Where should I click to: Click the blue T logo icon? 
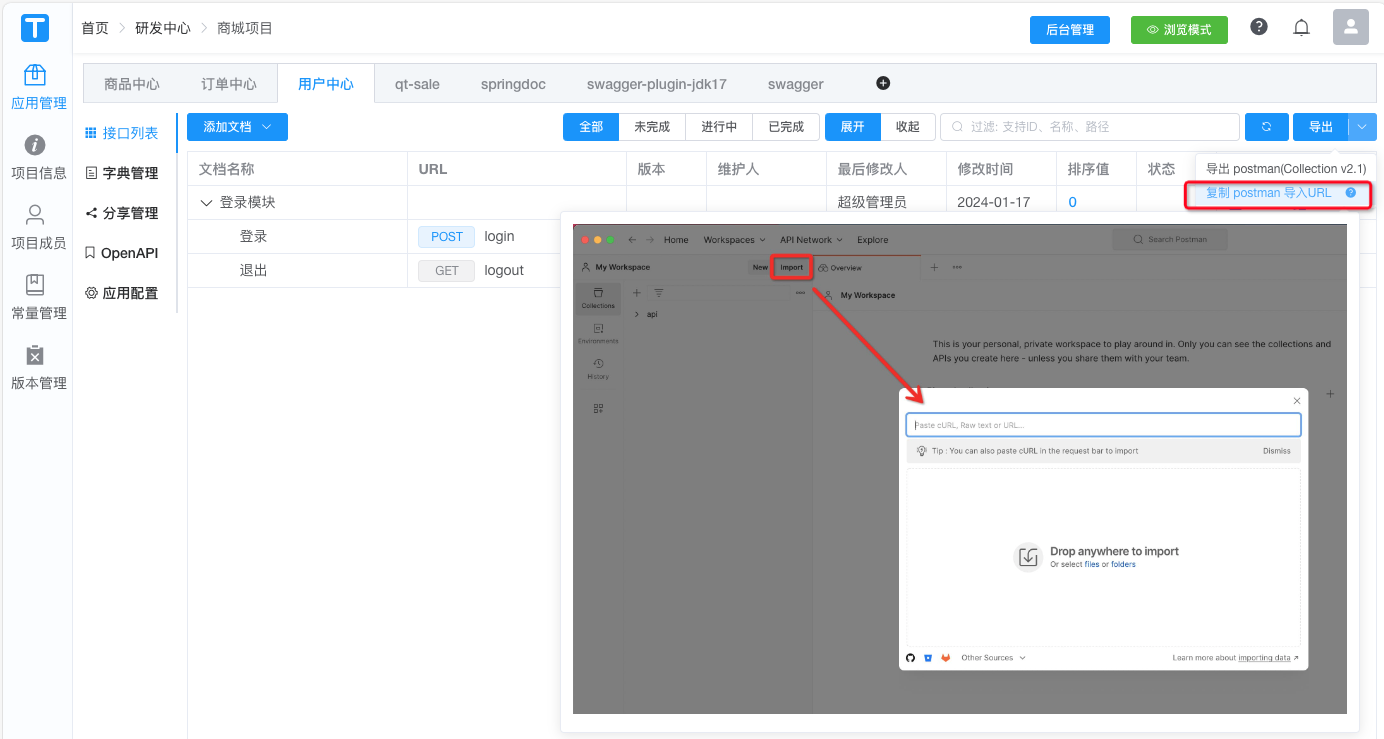click(x=35, y=28)
